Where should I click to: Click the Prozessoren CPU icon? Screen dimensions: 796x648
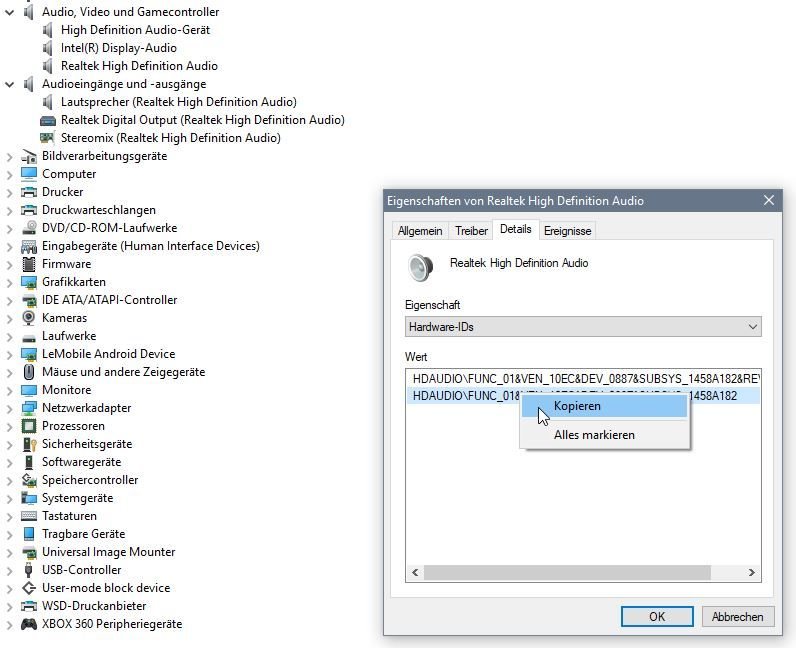pyautogui.click(x=29, y=426)
